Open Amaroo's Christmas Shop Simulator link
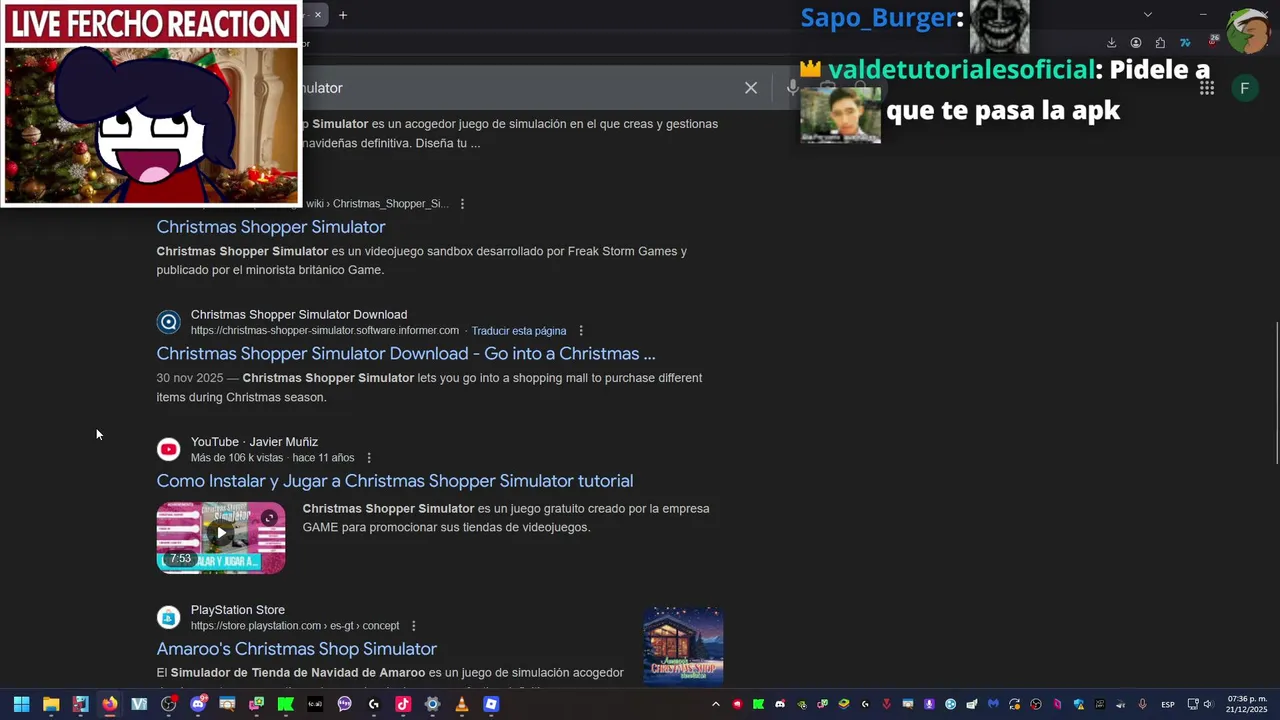The width and height of the screenshot is (1280, 720). point(297,649)
